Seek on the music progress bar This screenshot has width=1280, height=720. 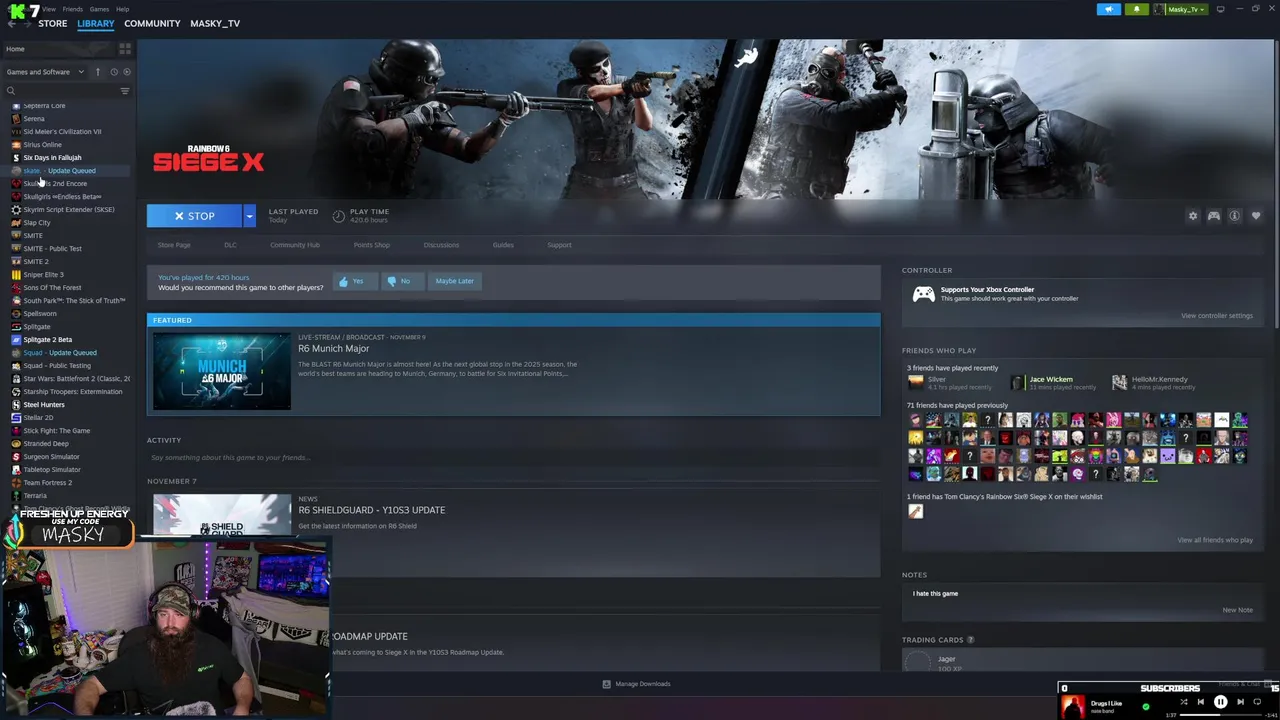pos(1219,714)
